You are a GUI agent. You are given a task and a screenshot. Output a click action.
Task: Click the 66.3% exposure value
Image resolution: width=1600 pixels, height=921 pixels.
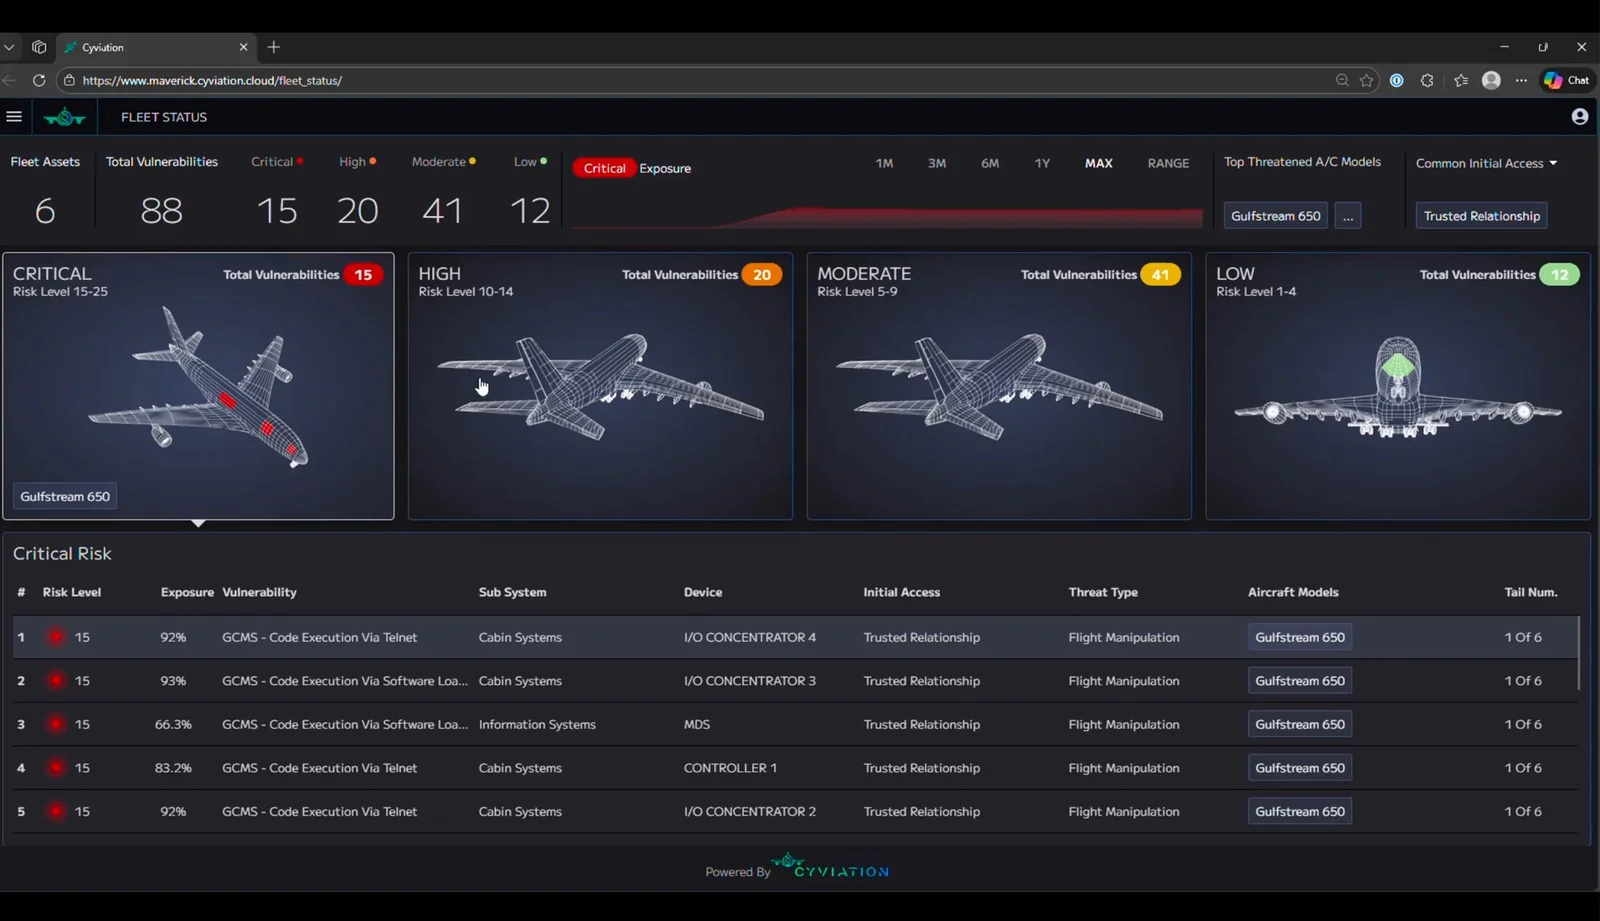tap(173, 724)
